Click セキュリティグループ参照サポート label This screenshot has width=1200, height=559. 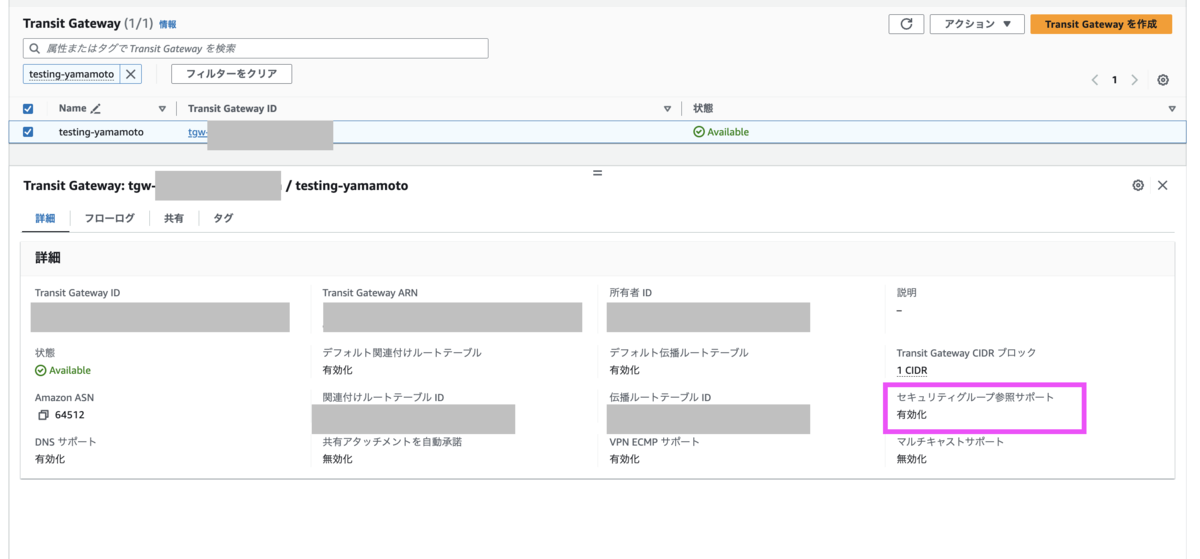click(975, 397)
